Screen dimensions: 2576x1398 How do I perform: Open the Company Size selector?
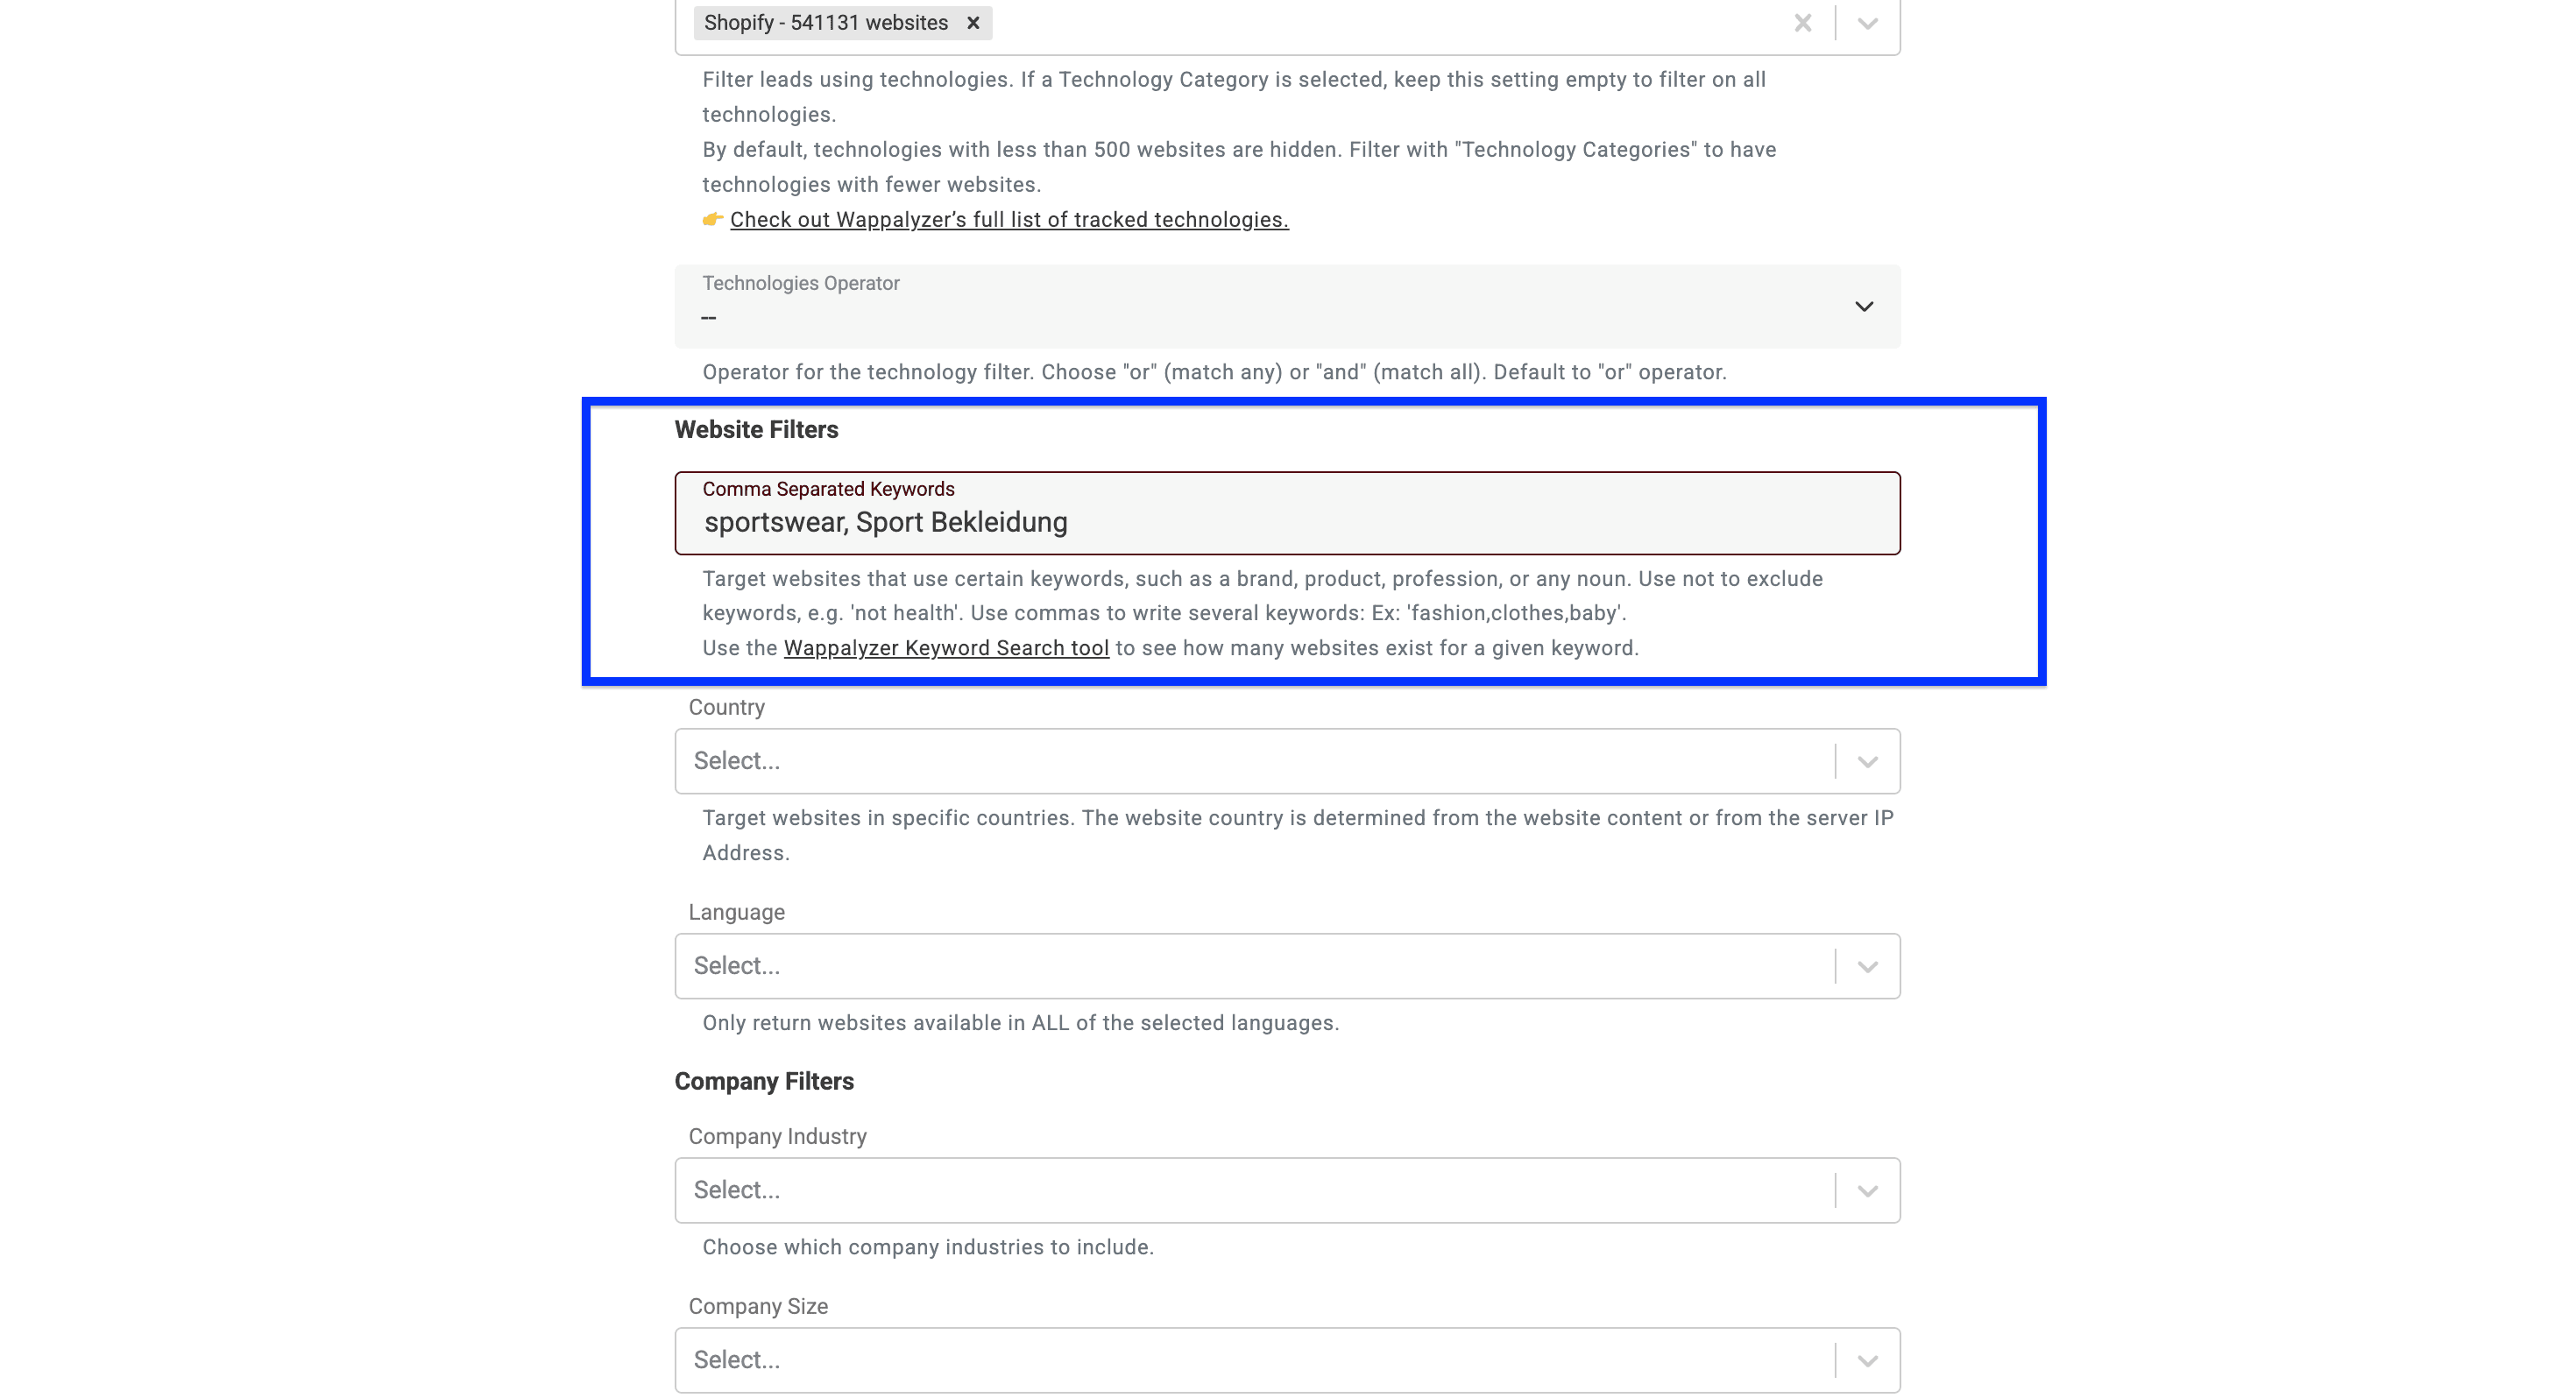click(x=1250, y=1359)
